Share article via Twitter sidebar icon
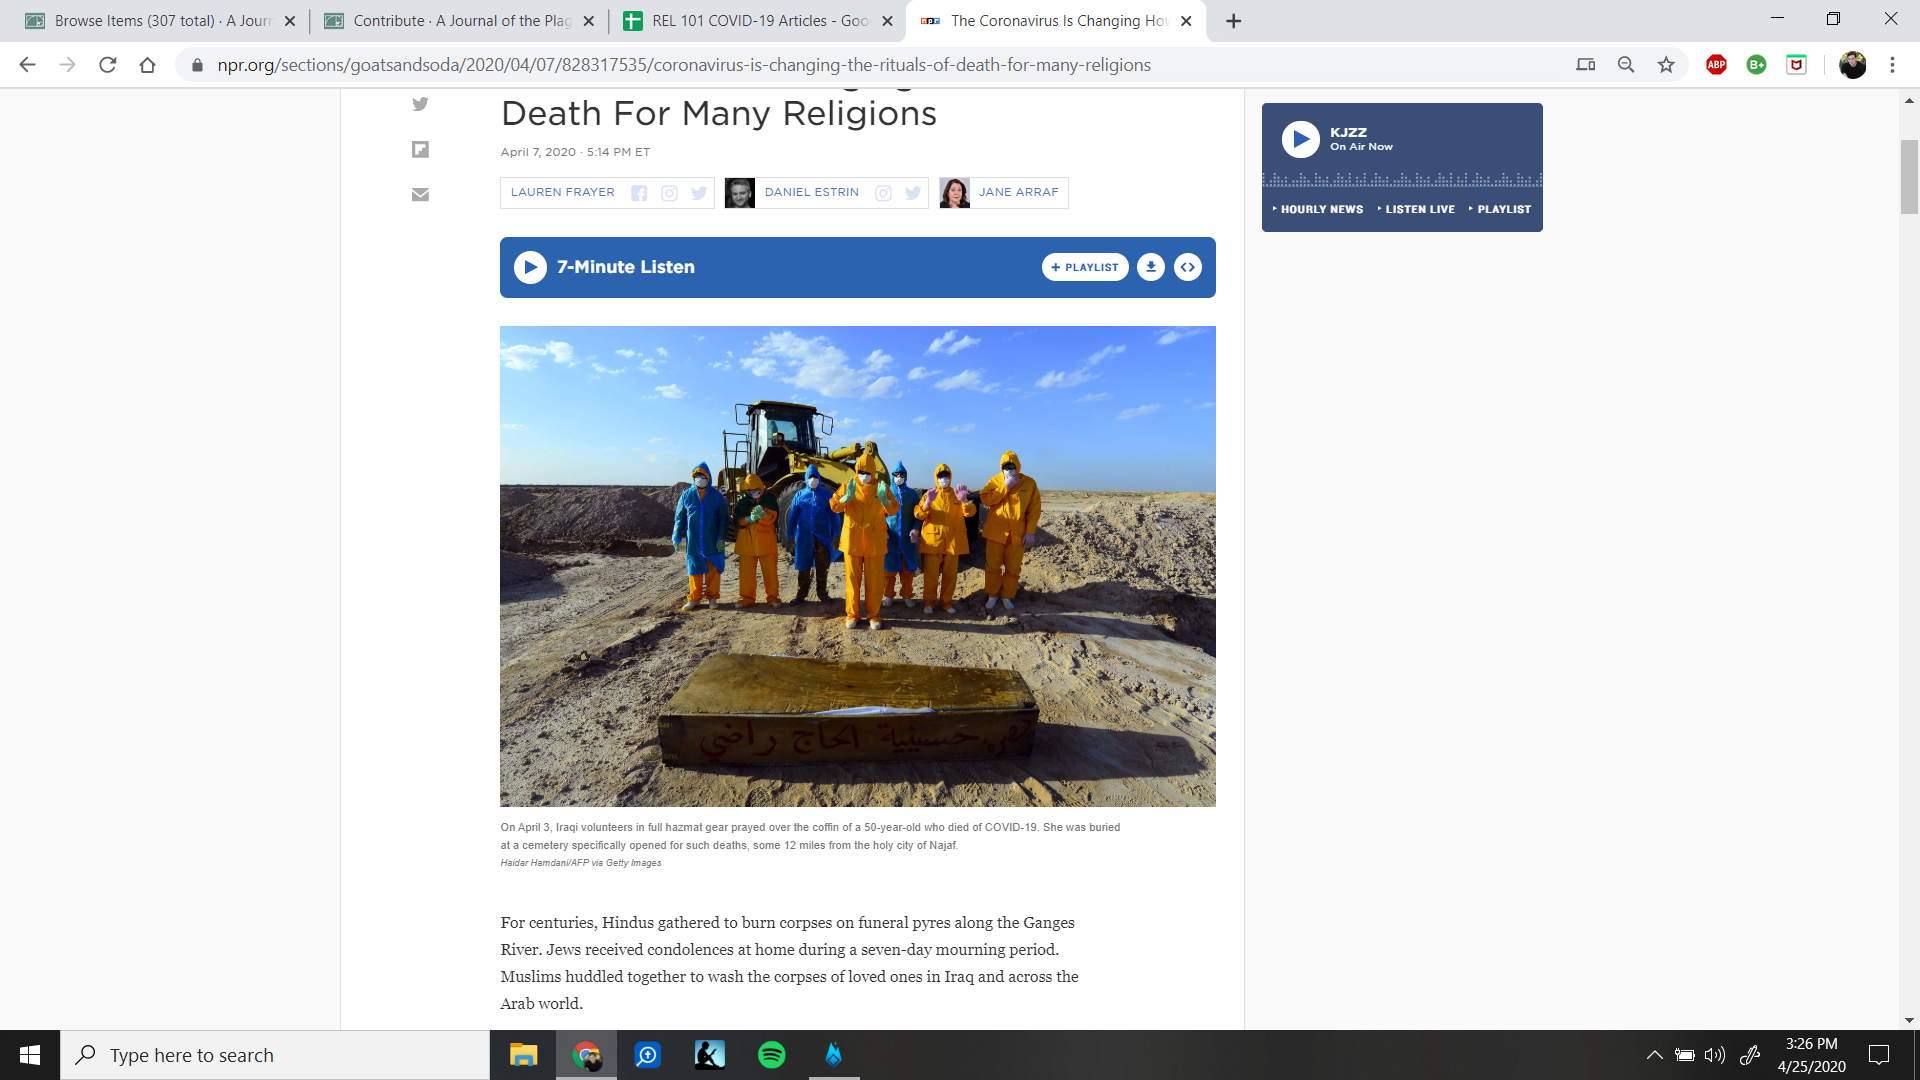The width and height of the screenshot is (1920, 1080). click(420, 104)
